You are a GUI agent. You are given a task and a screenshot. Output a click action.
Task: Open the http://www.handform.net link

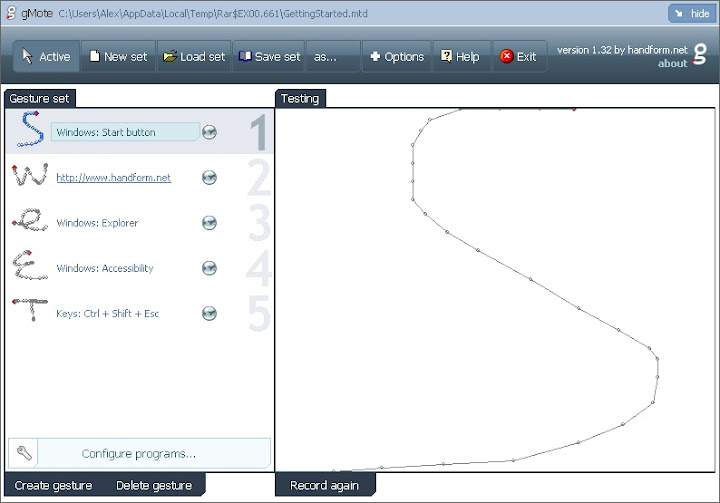tap(113, 177)
